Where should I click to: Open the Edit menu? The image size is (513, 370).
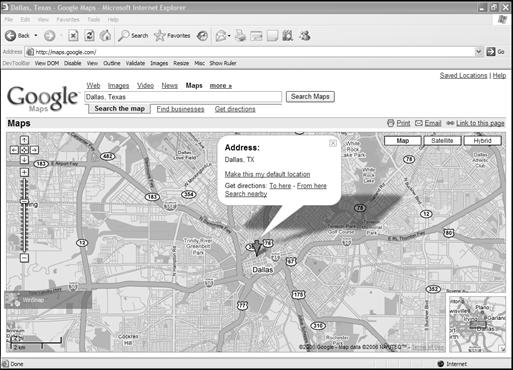coord(25,20)
